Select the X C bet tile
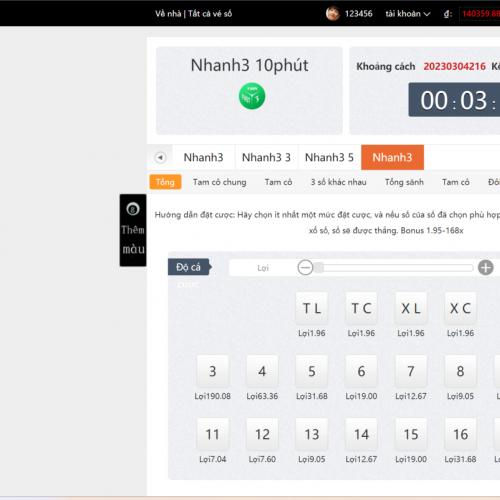 click(460, 308)
